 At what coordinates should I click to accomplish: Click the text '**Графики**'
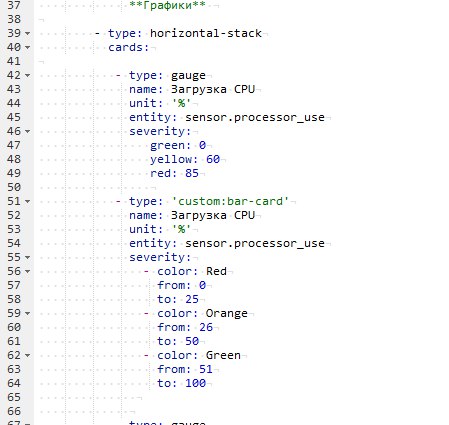pos(167,5)
